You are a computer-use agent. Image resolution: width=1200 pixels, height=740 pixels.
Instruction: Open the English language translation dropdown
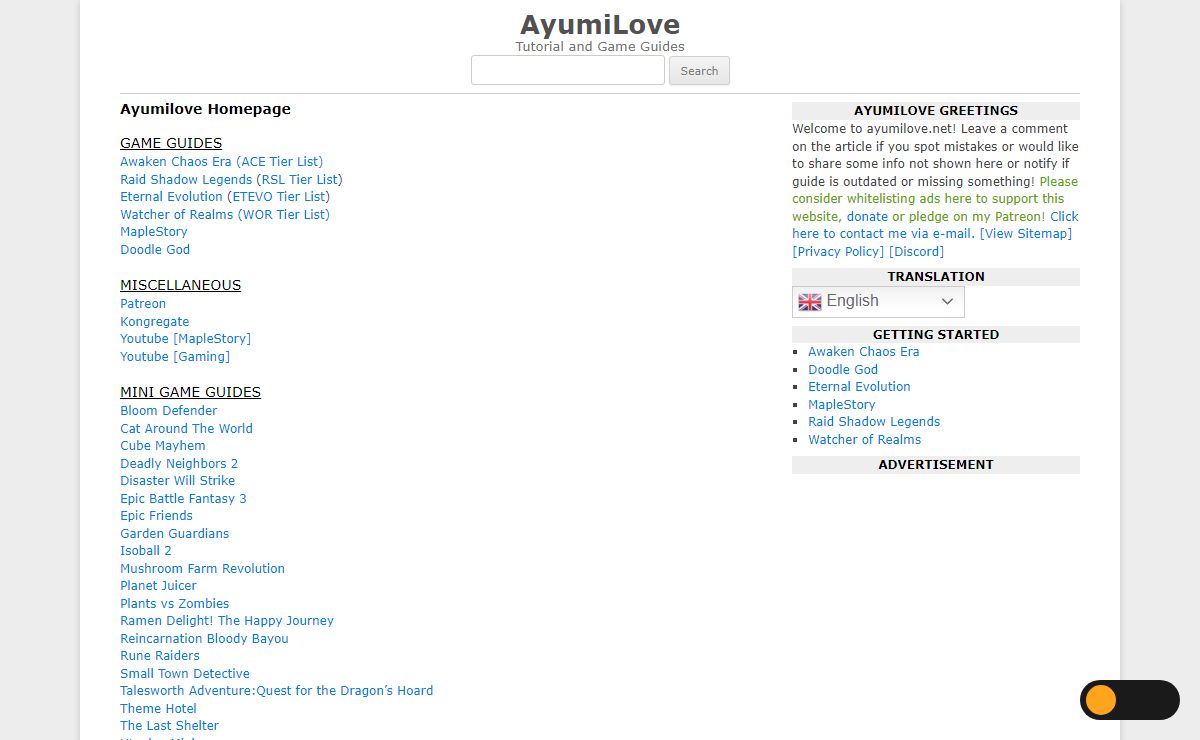tap(878, 301)
